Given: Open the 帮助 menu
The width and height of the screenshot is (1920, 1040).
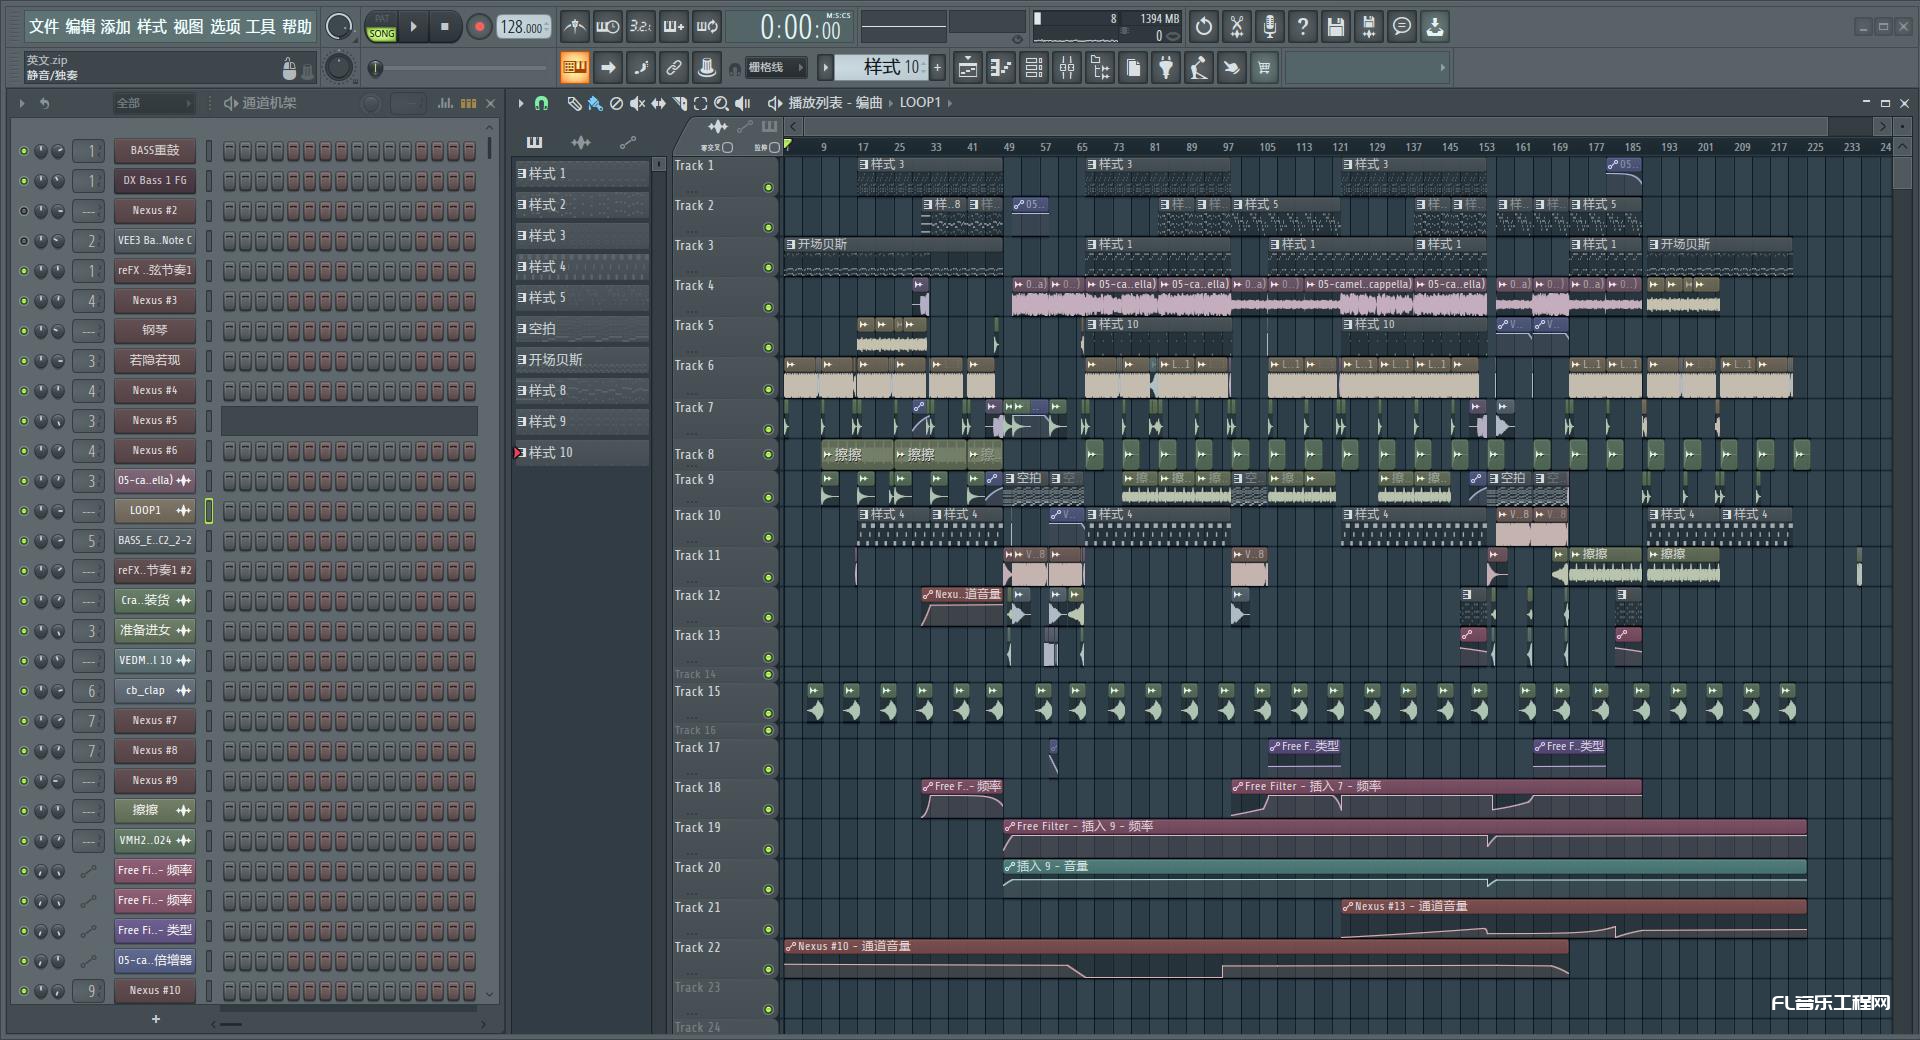Looking at the screenshot, I should click(297, 27).
